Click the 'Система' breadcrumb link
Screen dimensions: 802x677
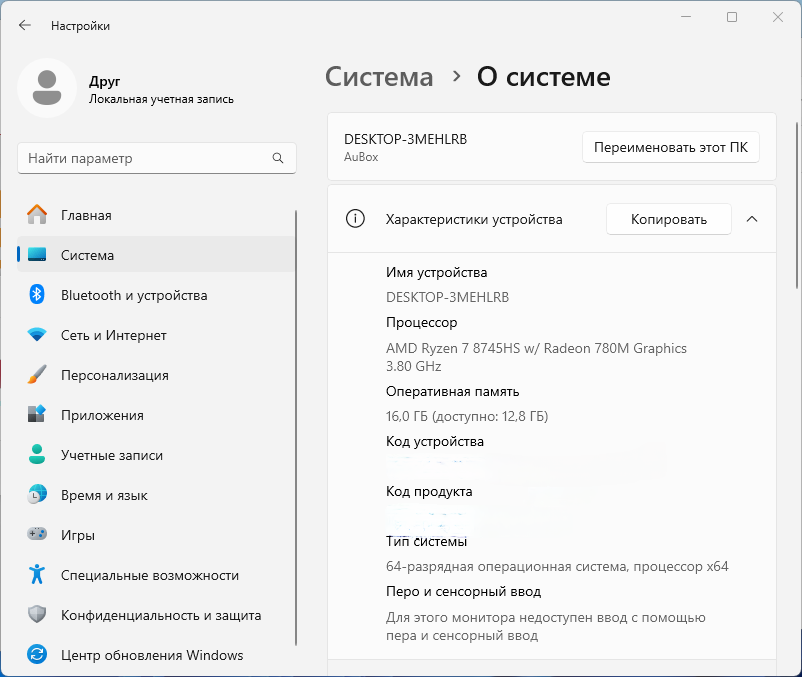click(x=380, y=77)
